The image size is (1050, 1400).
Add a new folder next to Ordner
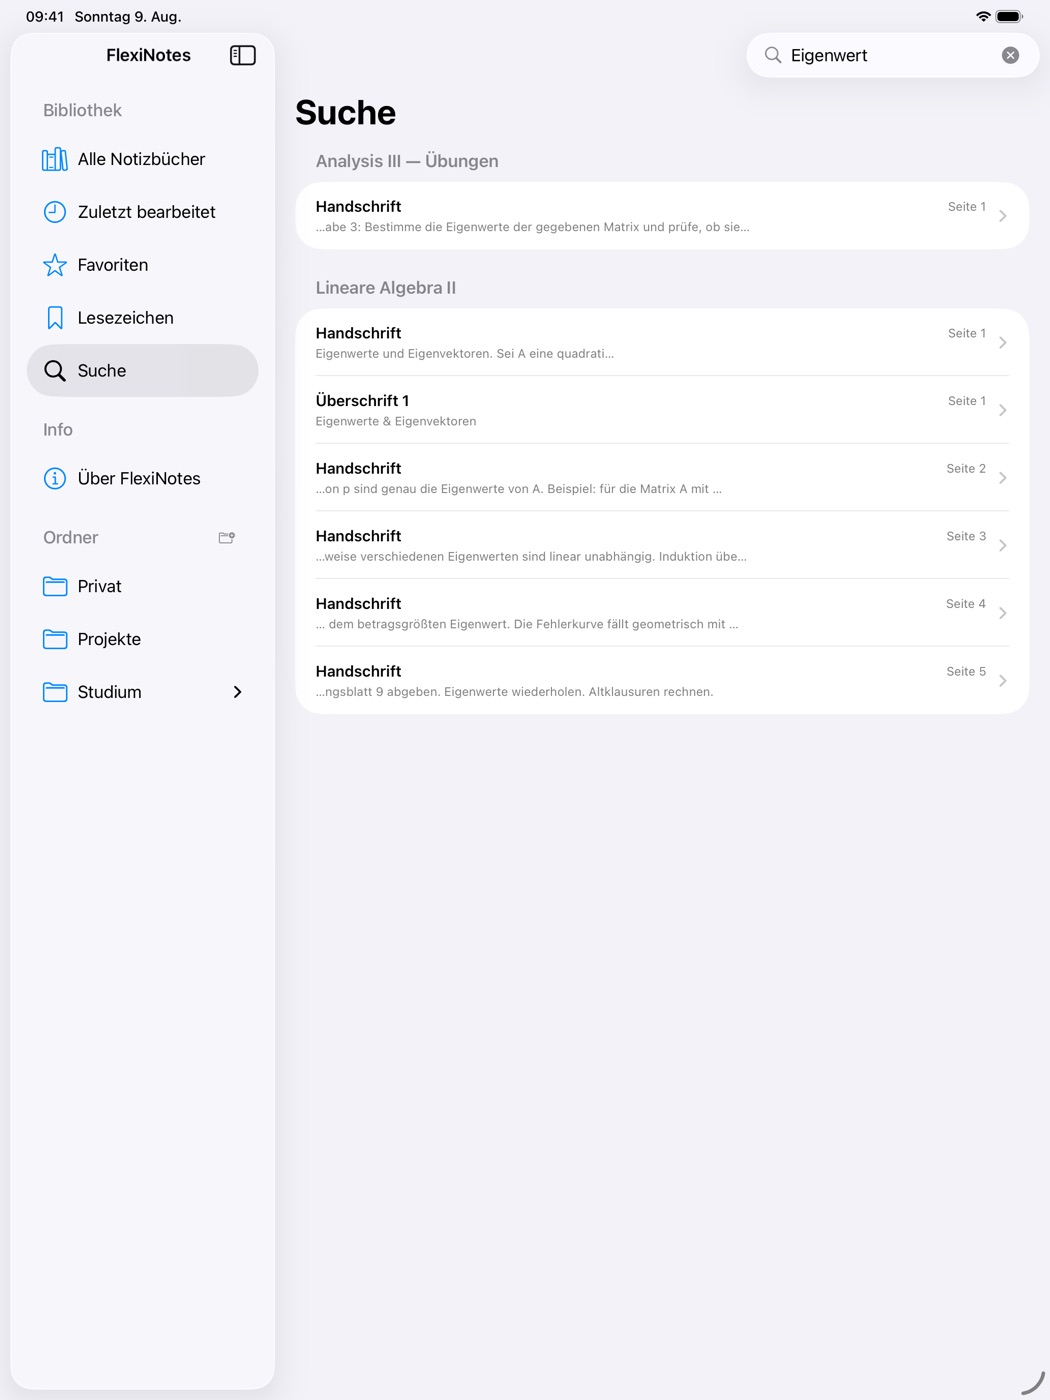click(227, 538)
